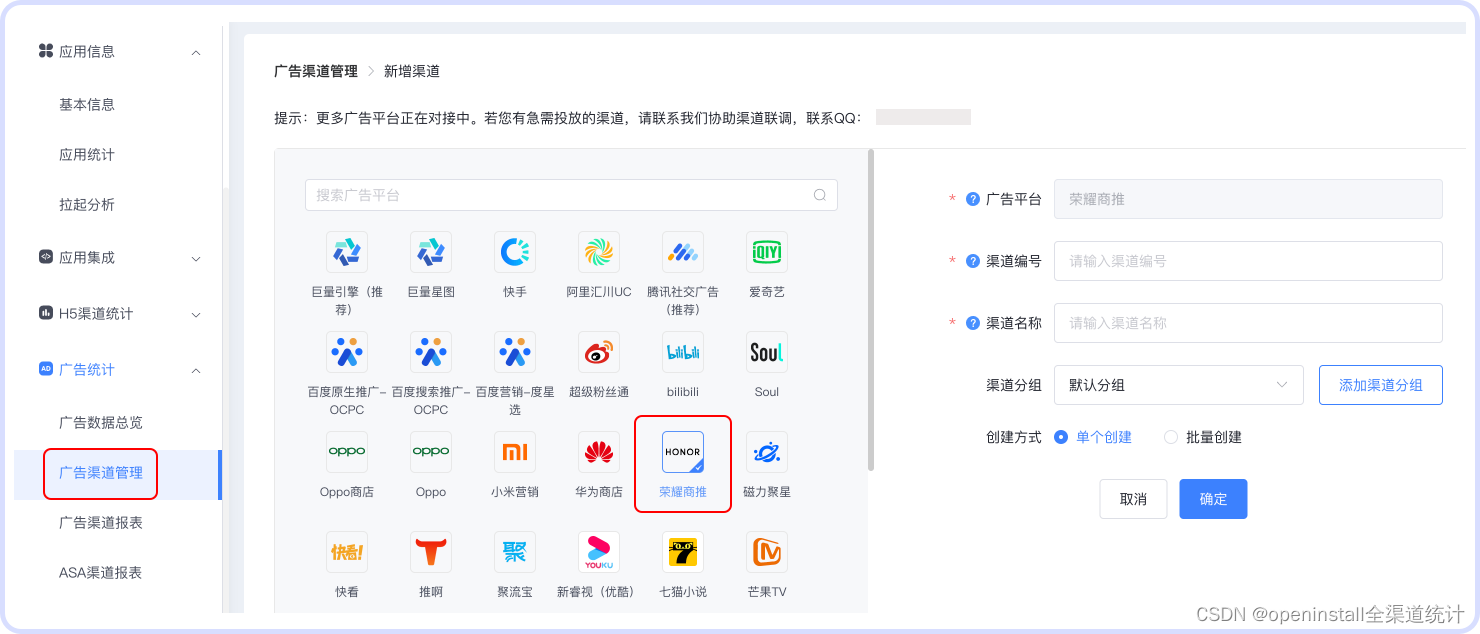
Task: Choose the 爱奇艺 platform icon
Action: 767,252
